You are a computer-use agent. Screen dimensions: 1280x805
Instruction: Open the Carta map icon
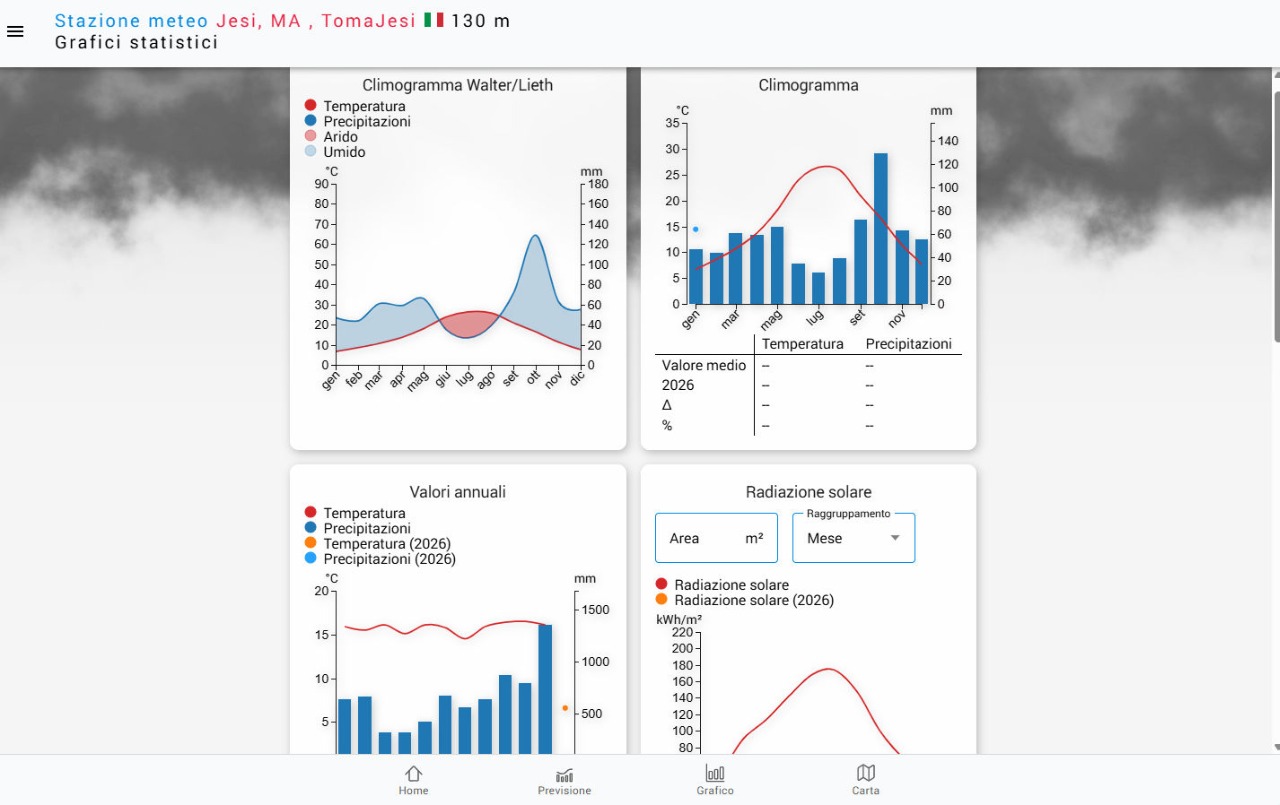[x=866, y=779]
